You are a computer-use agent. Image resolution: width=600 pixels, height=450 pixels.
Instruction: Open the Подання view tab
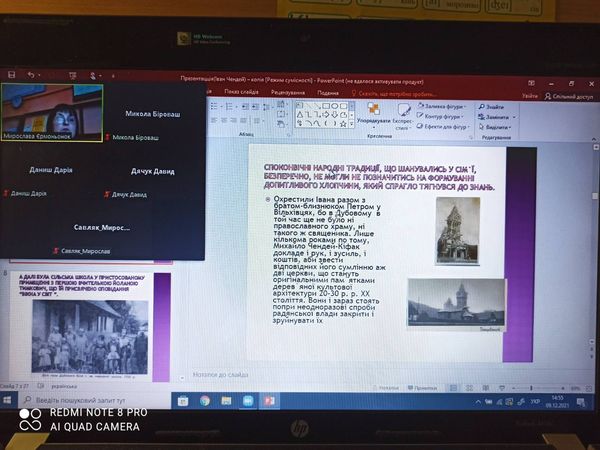tap(328, 93)
